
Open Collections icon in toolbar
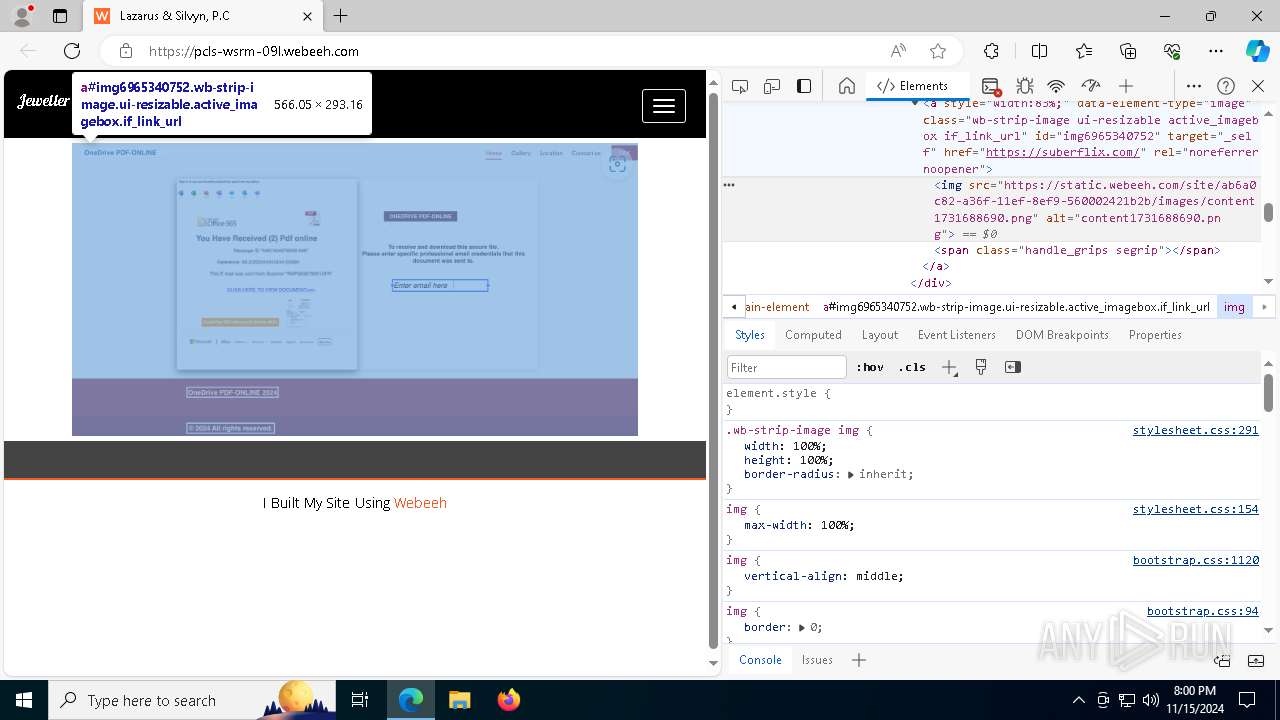tap(1128, 51)
